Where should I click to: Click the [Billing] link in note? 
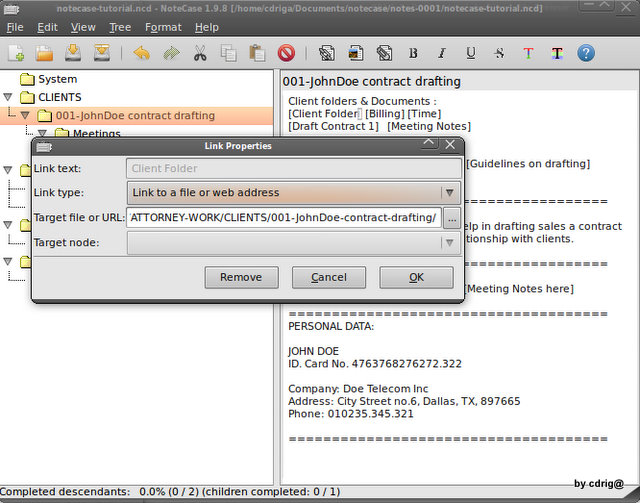point(384,114)
